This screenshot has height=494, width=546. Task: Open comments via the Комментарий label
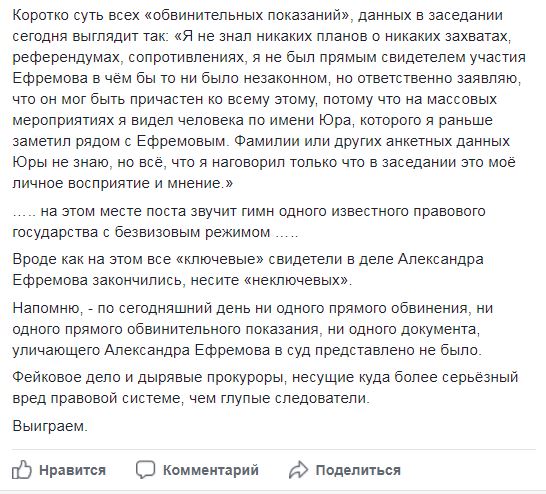click(x=211, y=470)
